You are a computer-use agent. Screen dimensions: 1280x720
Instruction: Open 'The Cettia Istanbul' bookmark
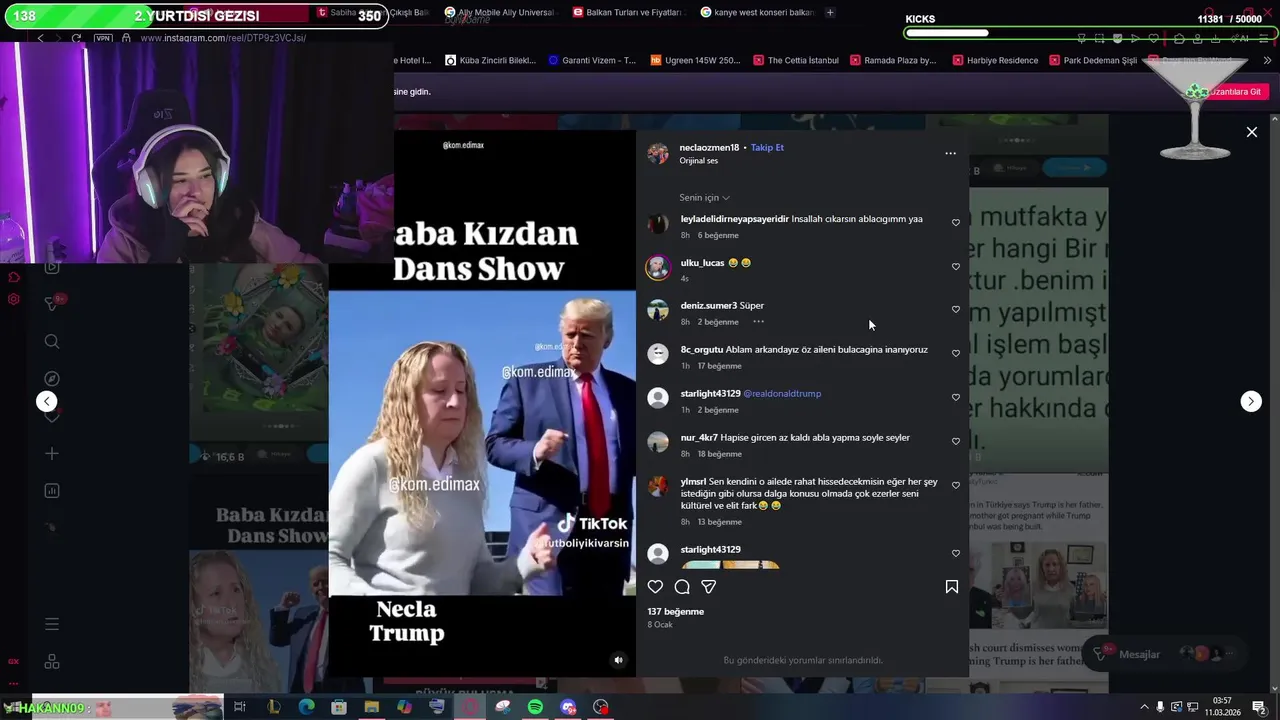tap(796, 60)
